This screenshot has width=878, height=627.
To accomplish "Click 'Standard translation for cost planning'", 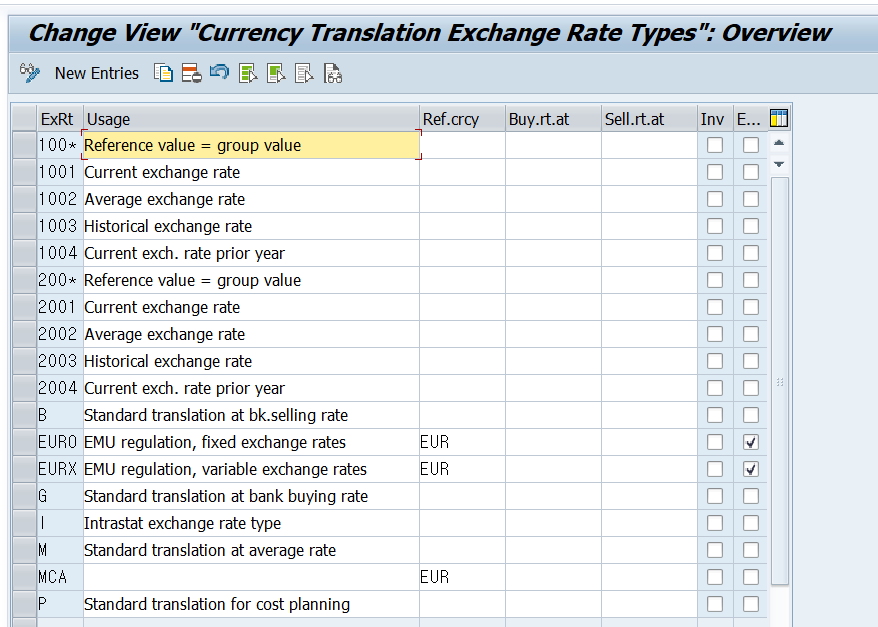I will [217, 605].
